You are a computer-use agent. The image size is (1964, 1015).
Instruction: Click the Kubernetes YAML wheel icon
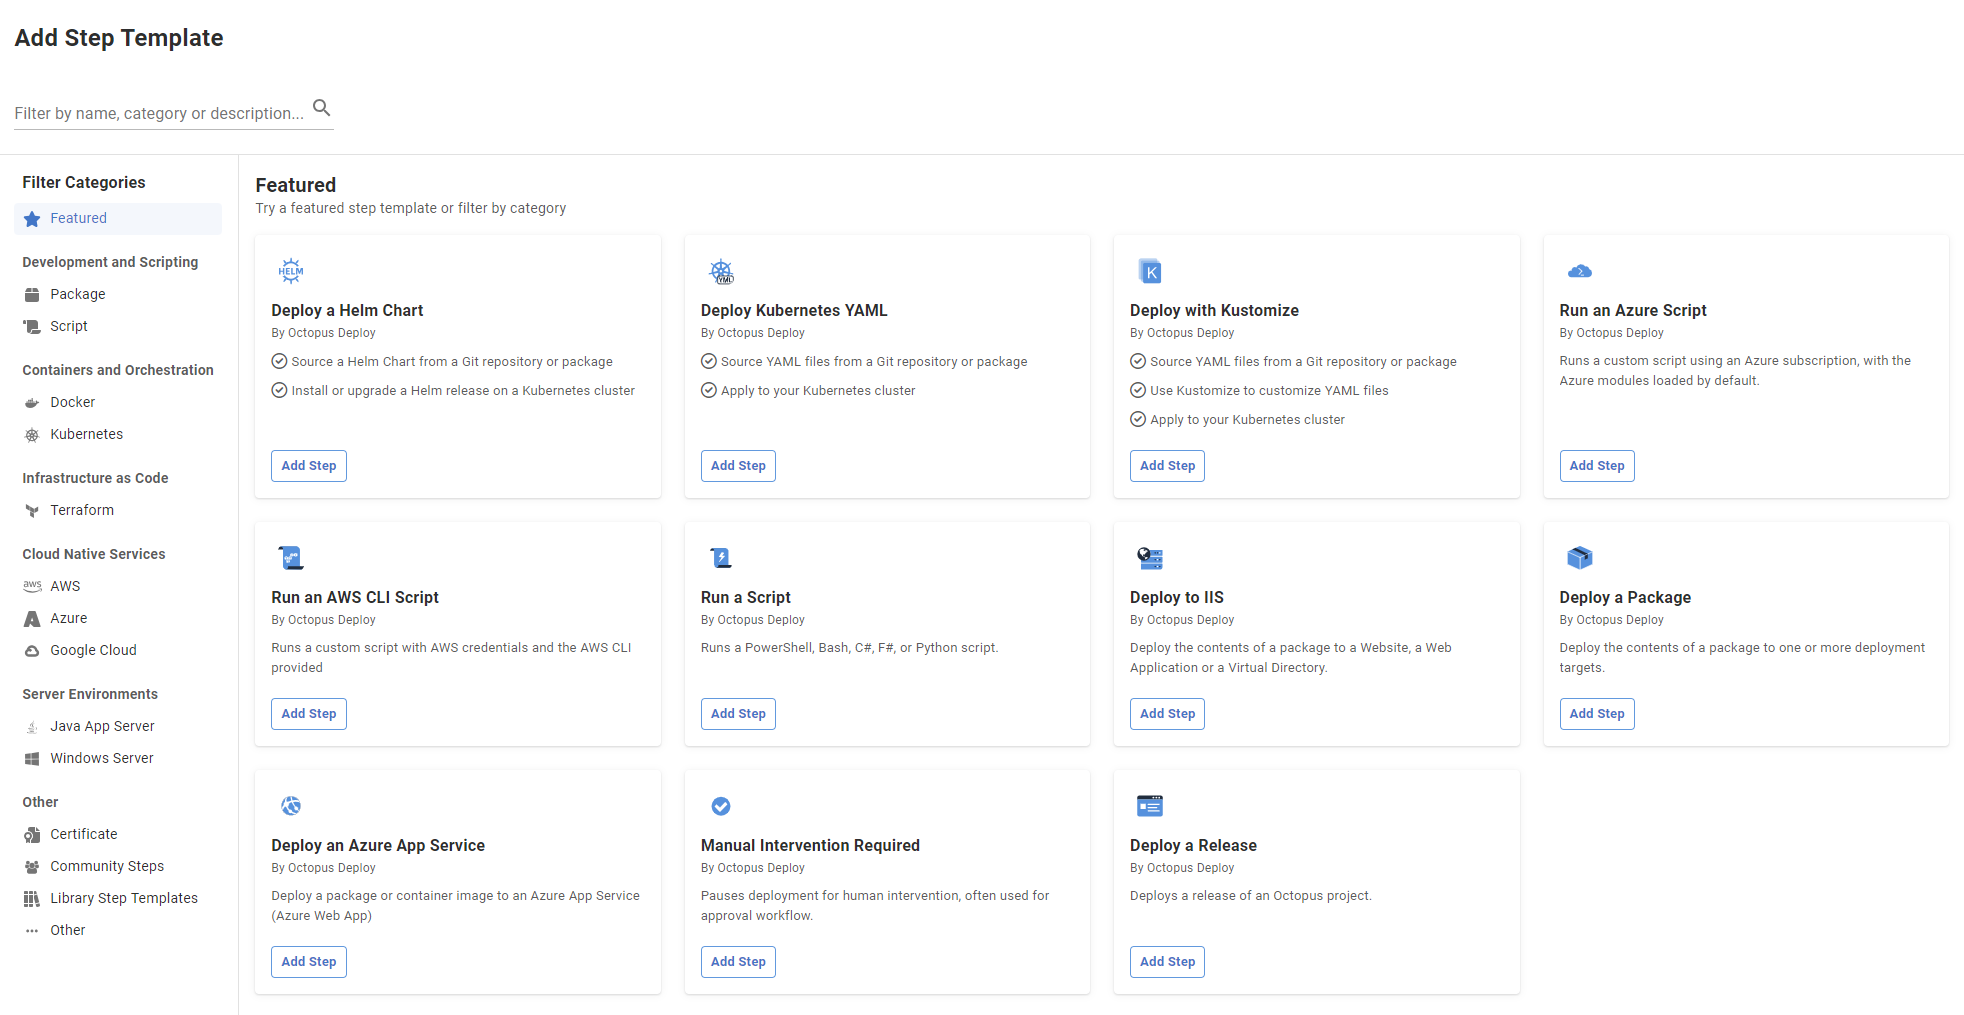coord(721,271)
